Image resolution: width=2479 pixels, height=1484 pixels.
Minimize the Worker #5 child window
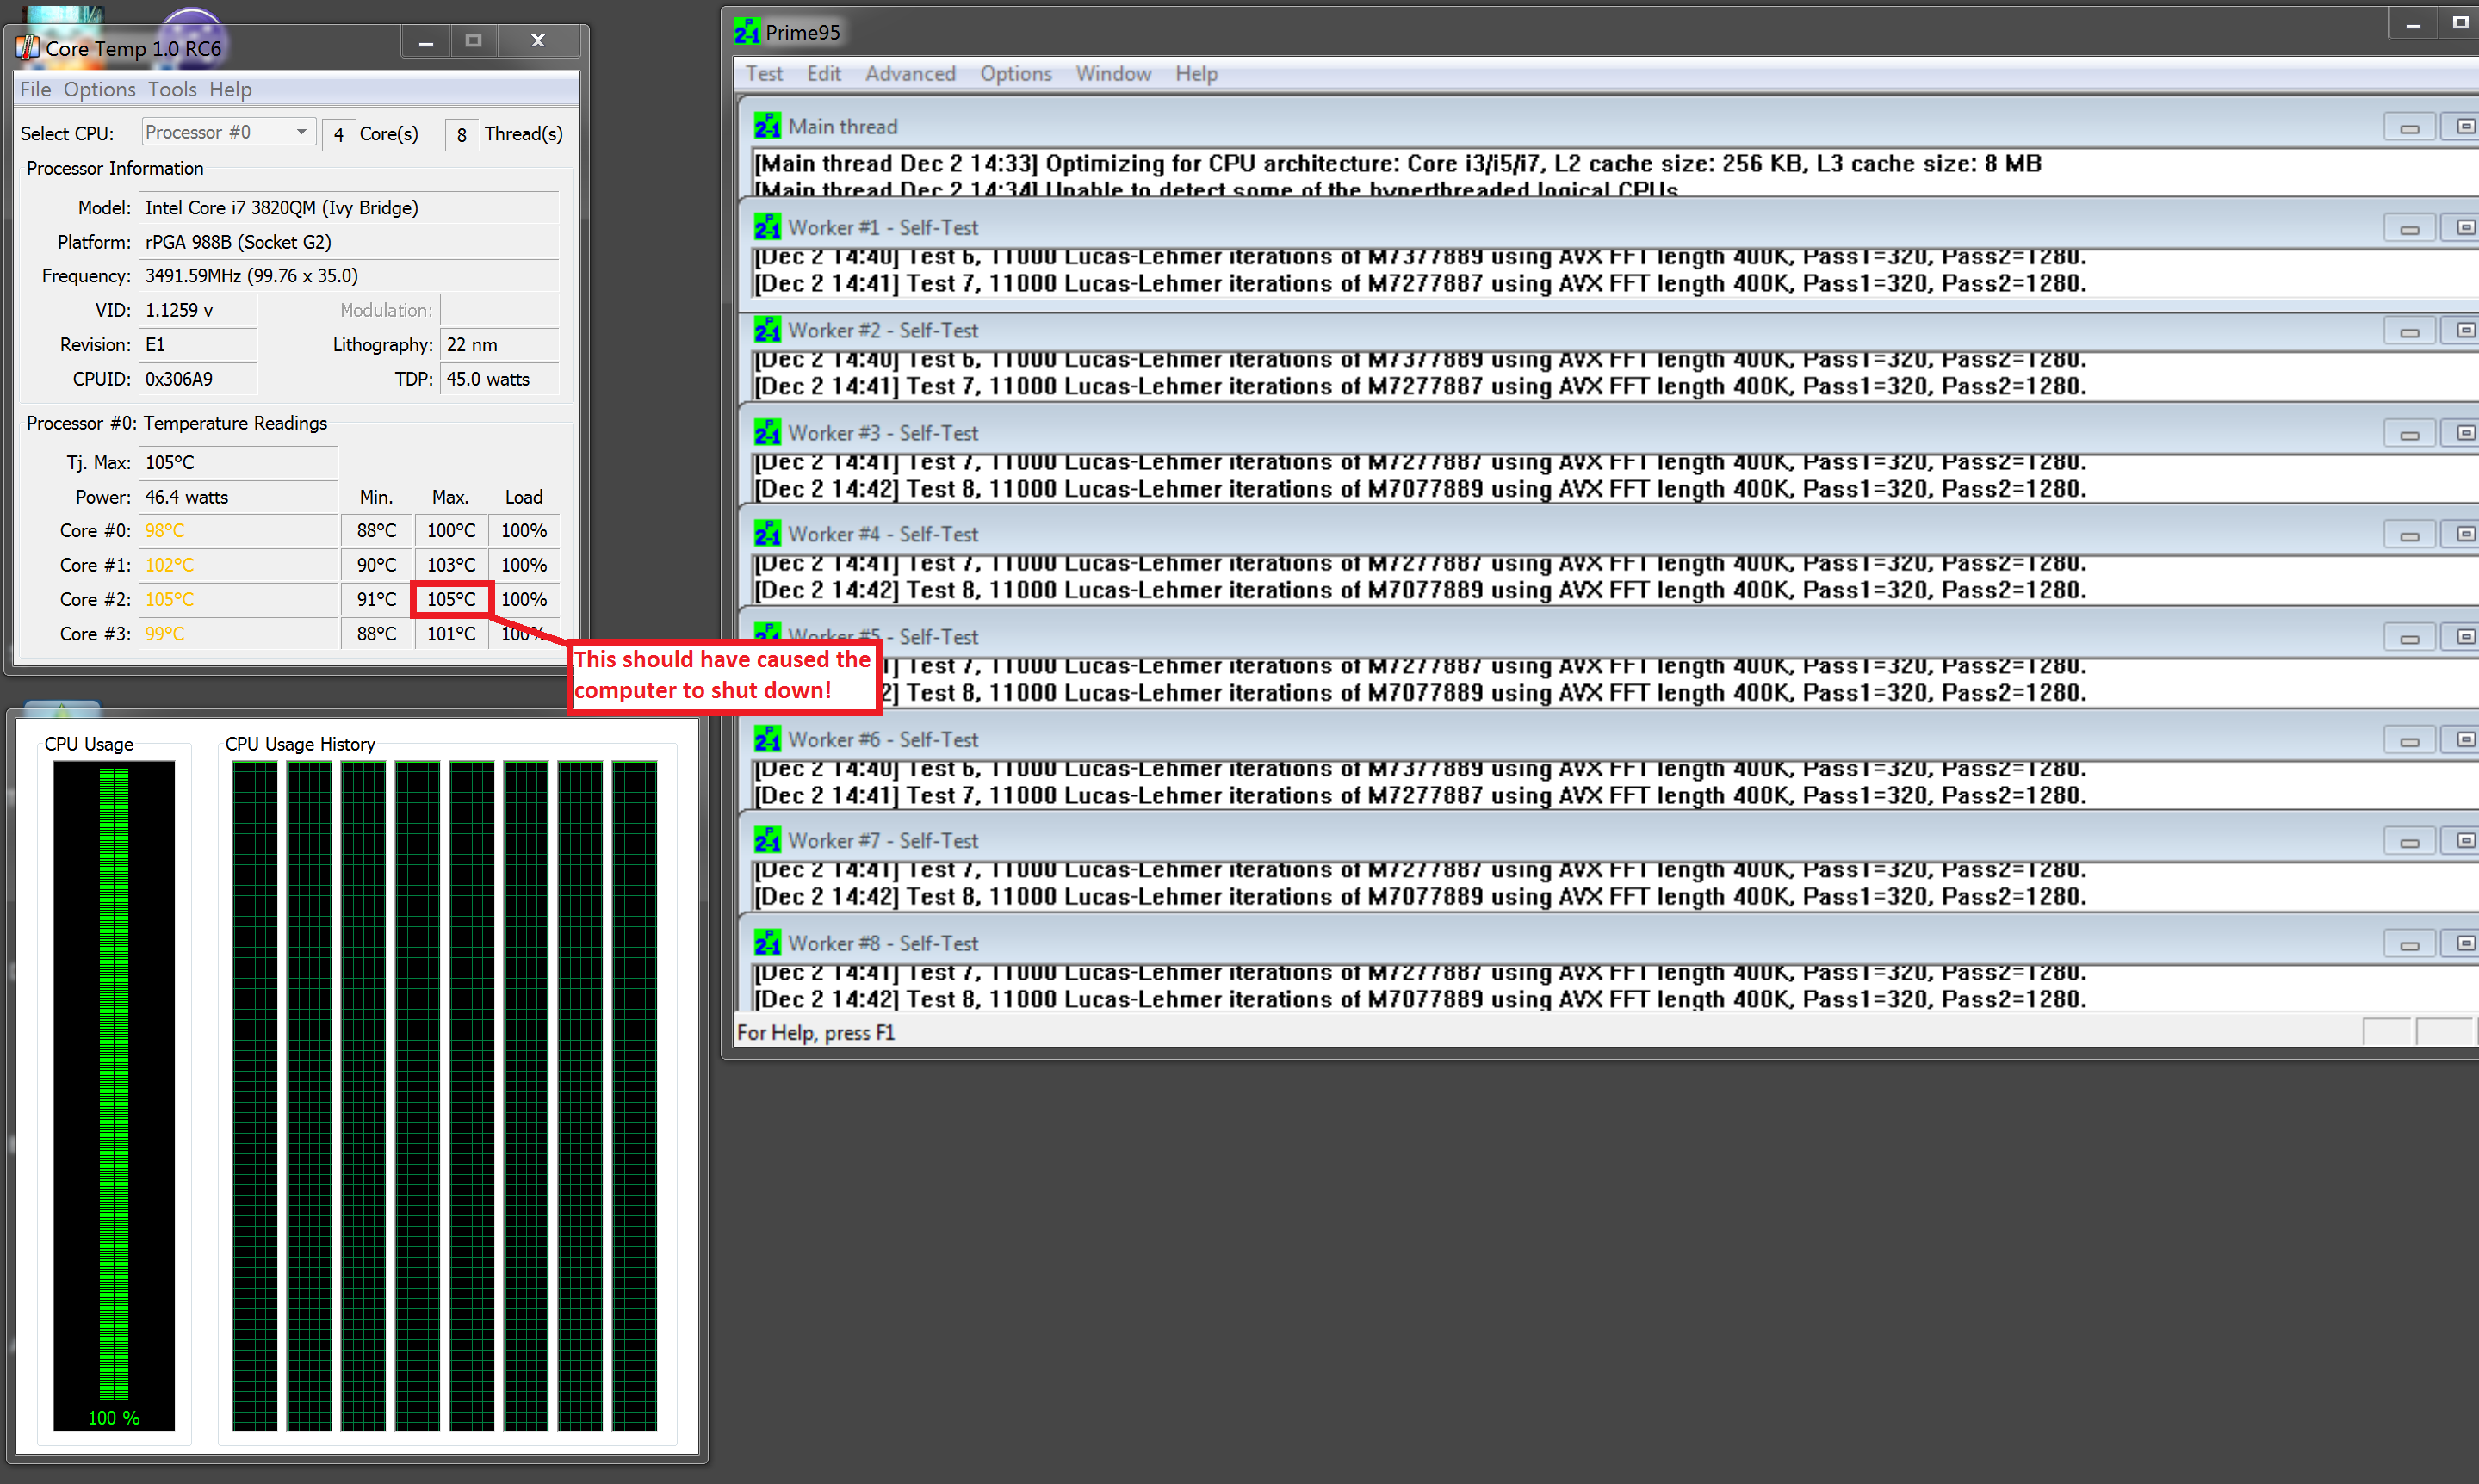tap(2409, 637)
